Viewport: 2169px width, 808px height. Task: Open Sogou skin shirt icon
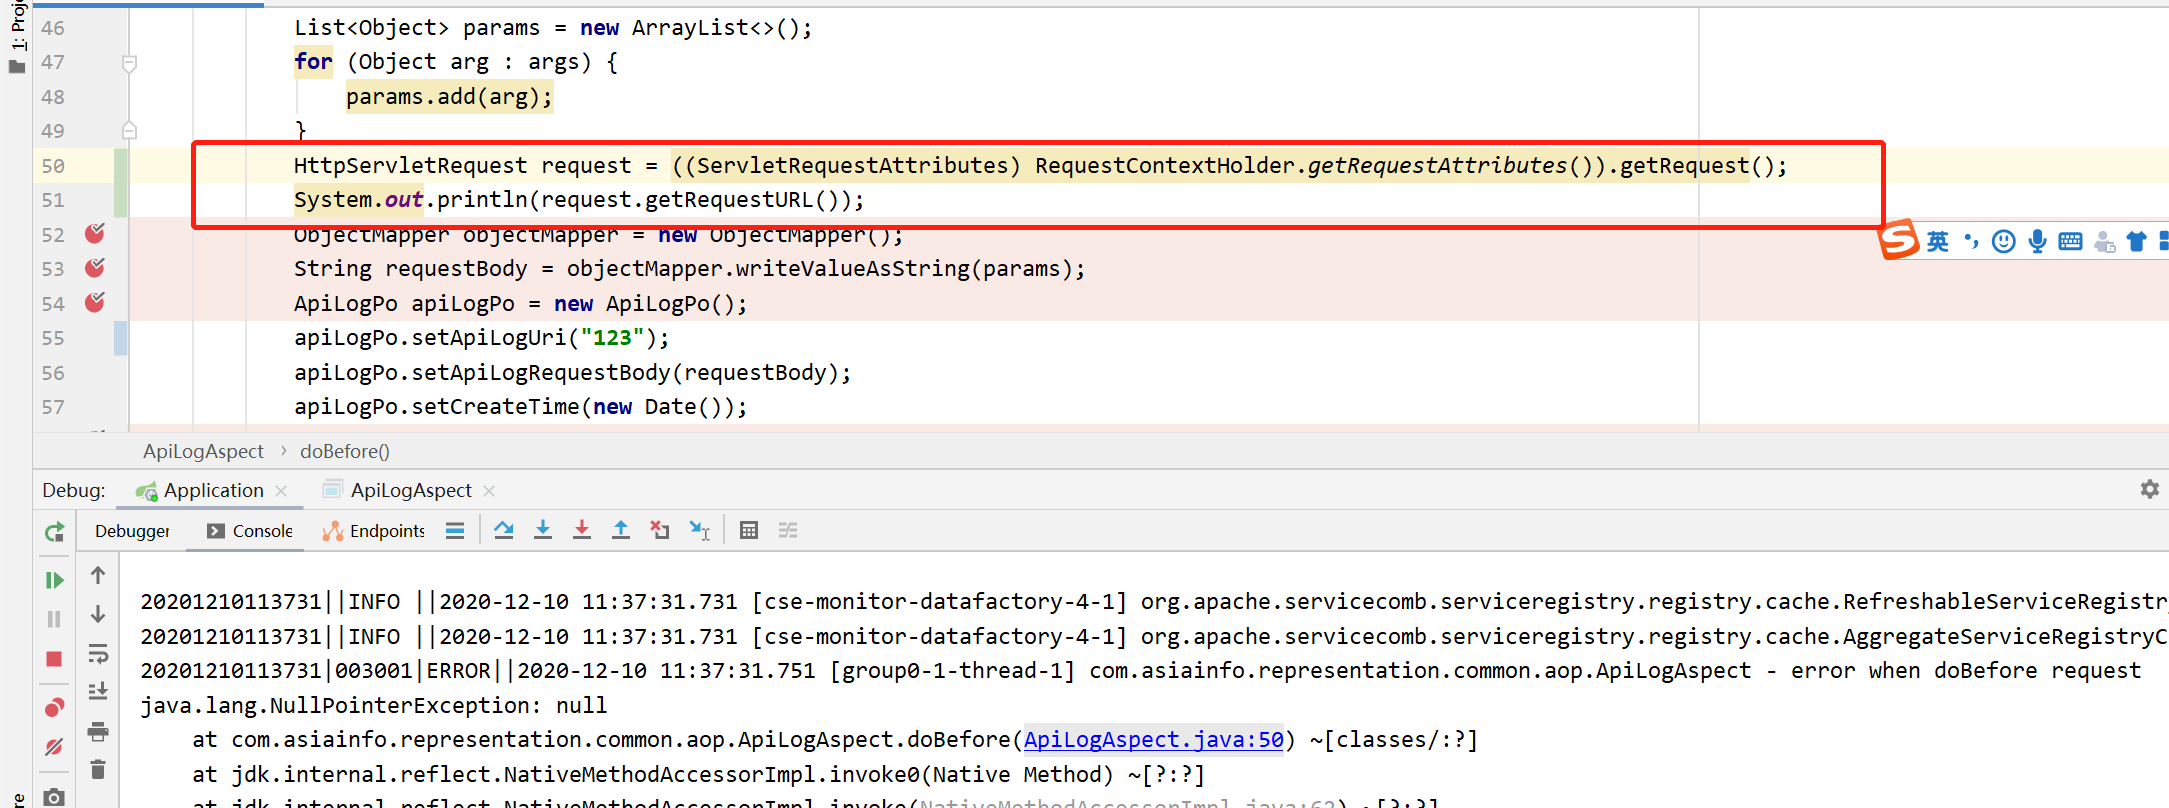tap(2137, 242)
